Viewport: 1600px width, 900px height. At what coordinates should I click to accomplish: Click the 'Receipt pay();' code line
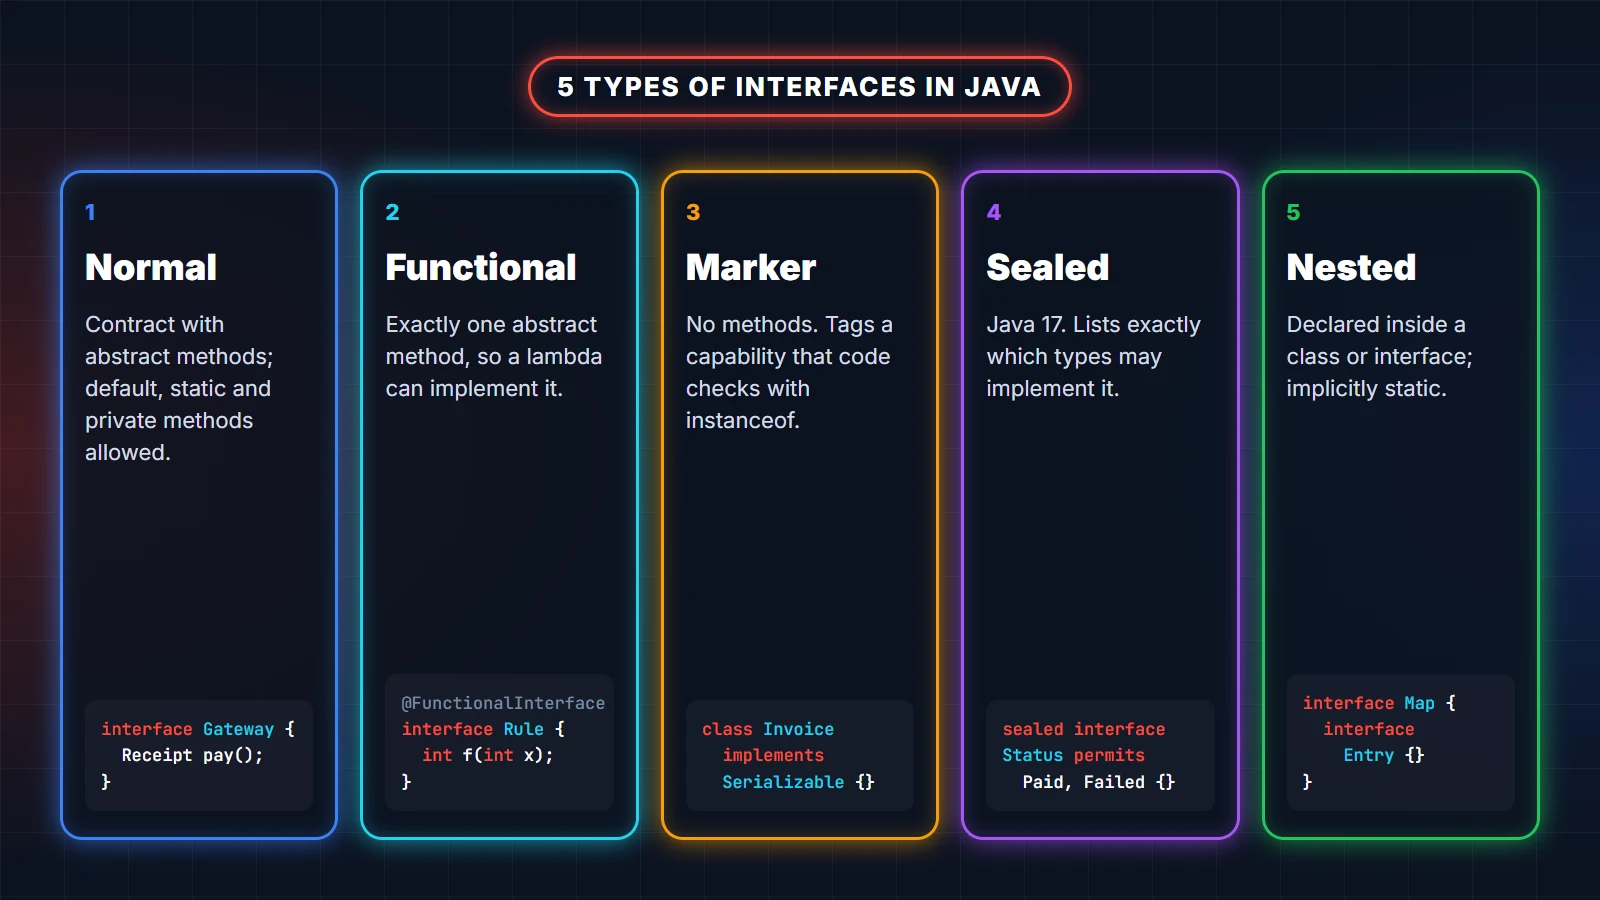(192, 755)
